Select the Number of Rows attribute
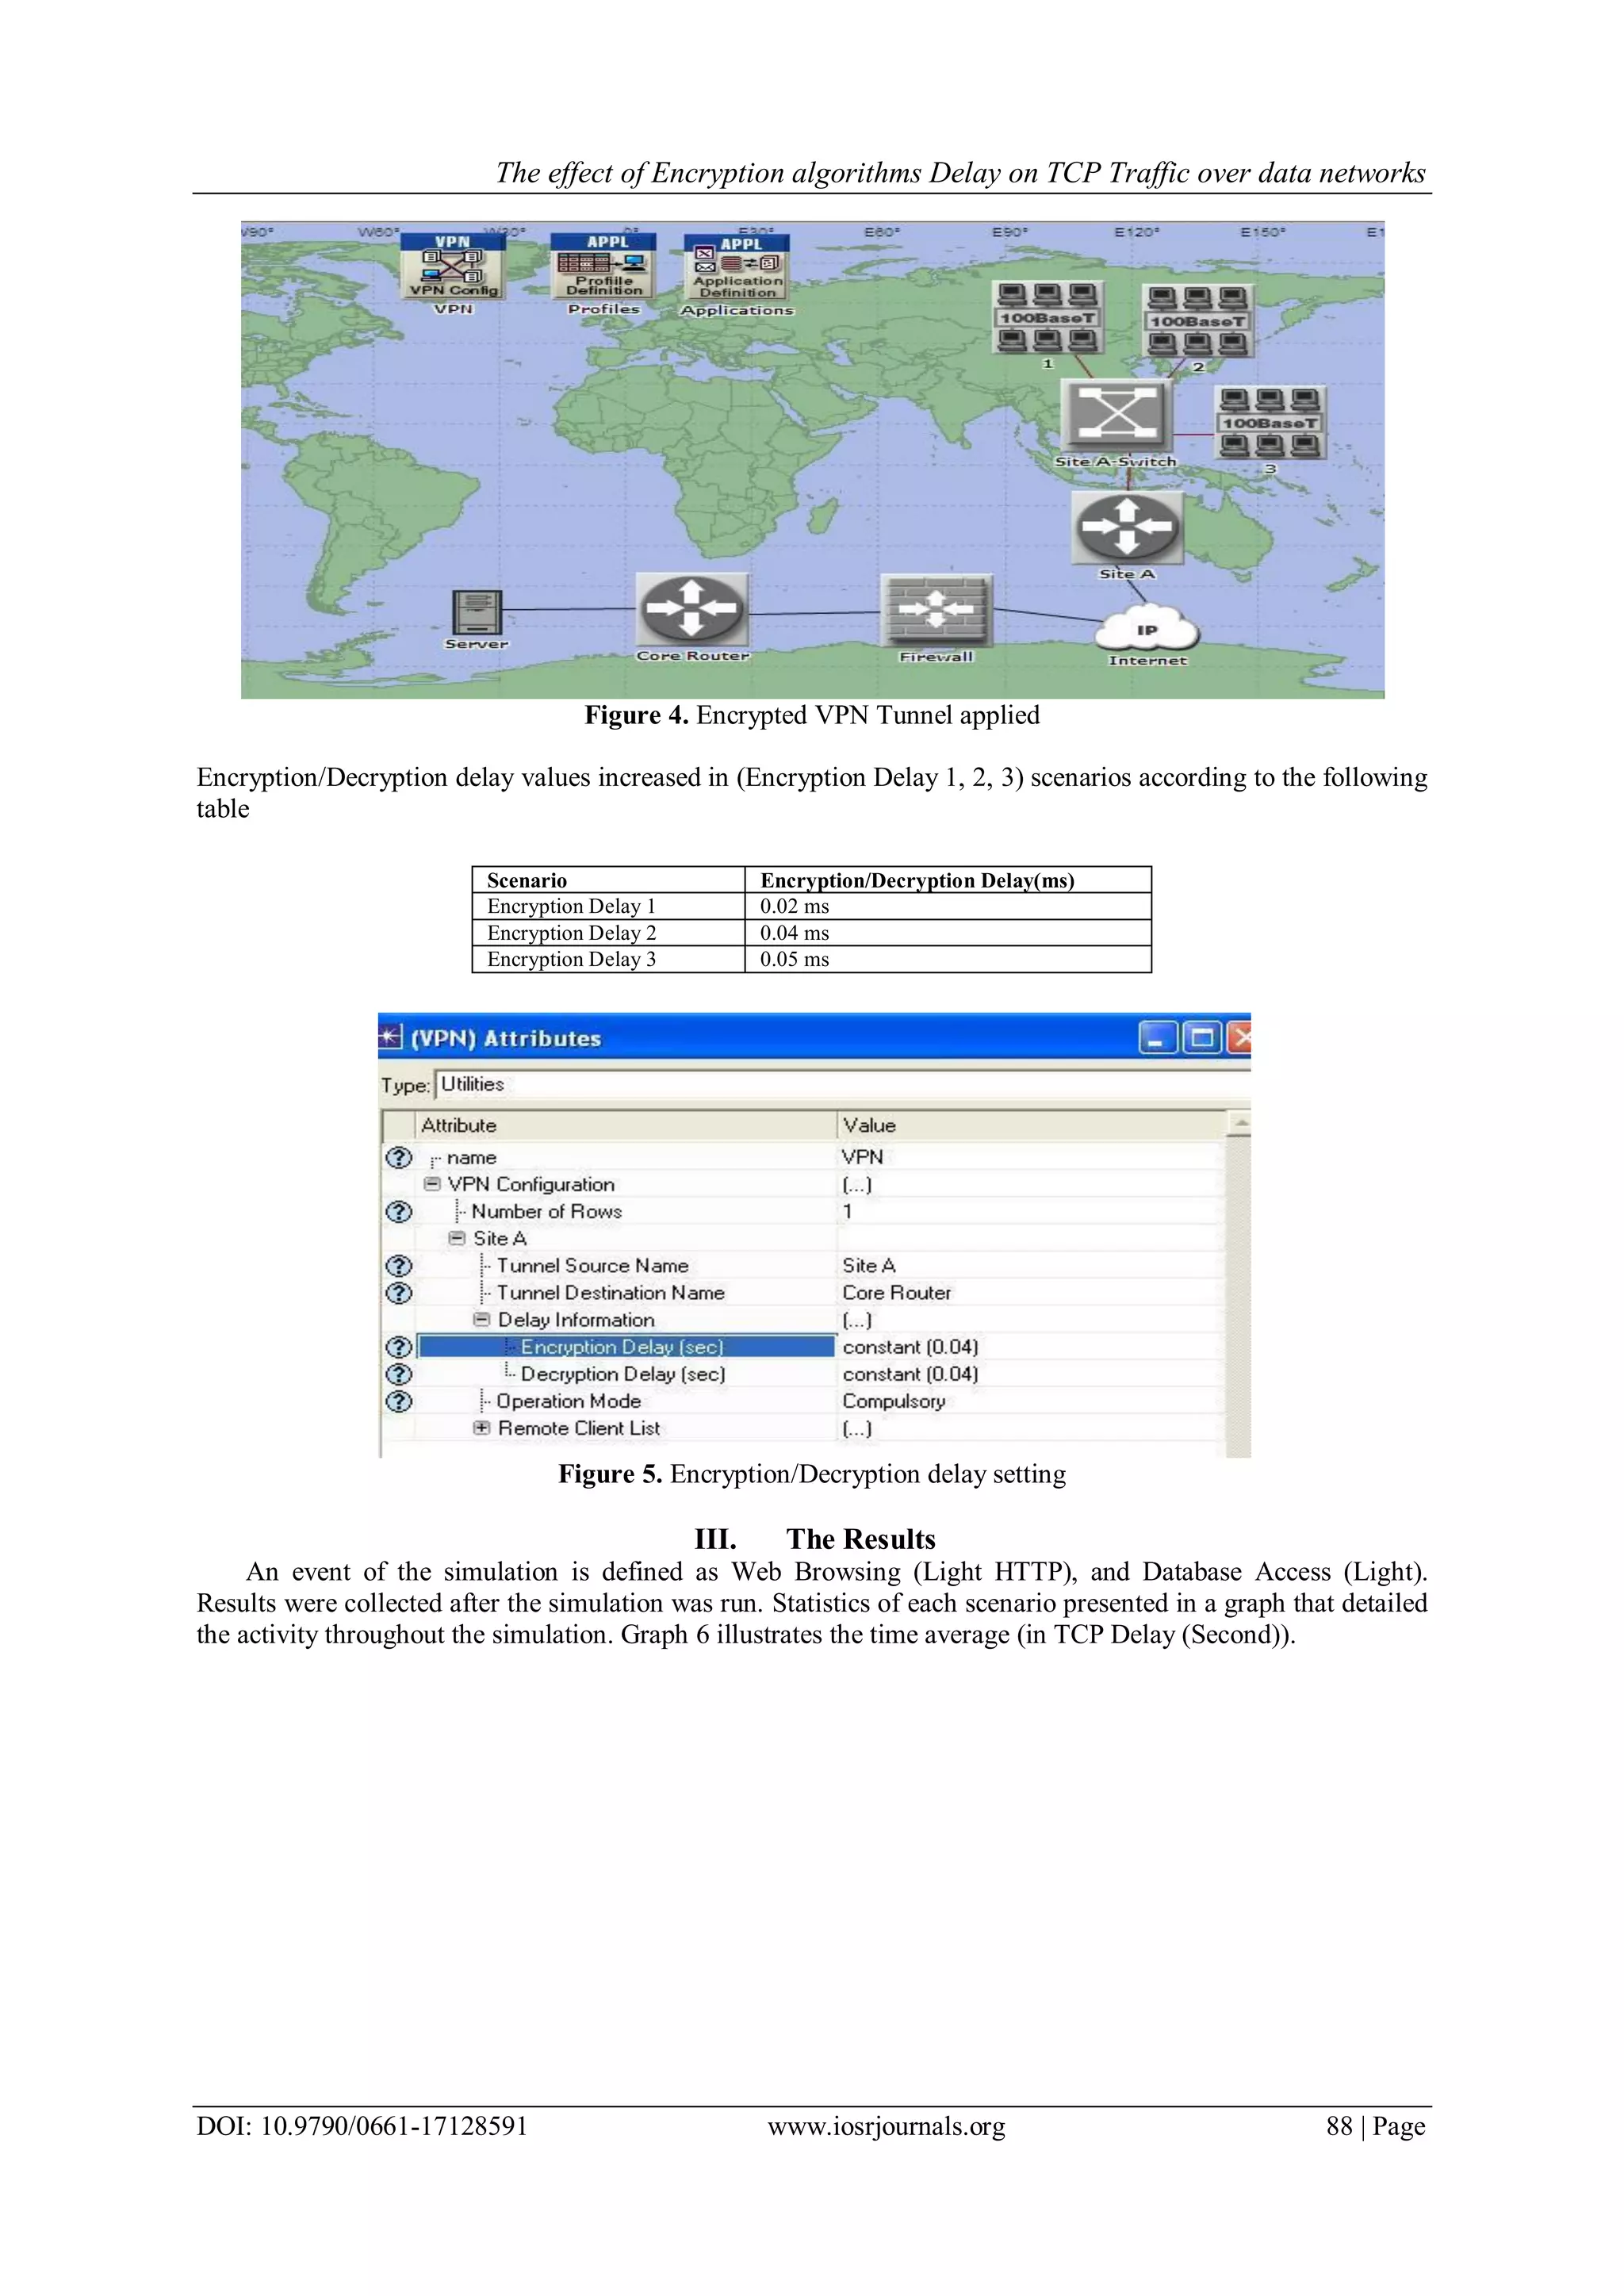This screenshot has width=1624, height=2296. [x=546, y=1211]
